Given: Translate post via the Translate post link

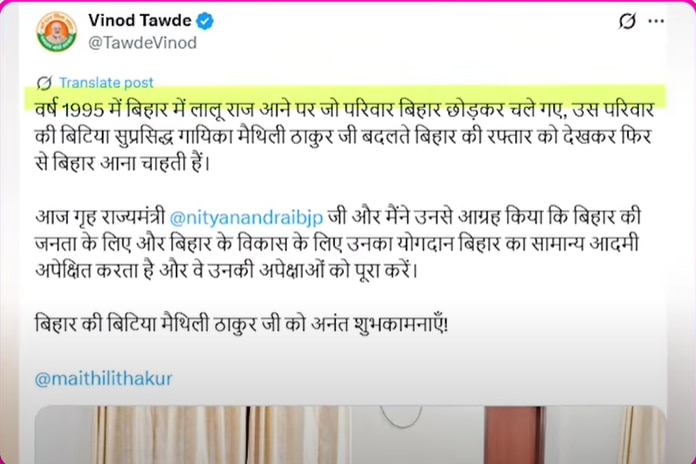Looking at the screenshot, I should (x=106, y=83).
